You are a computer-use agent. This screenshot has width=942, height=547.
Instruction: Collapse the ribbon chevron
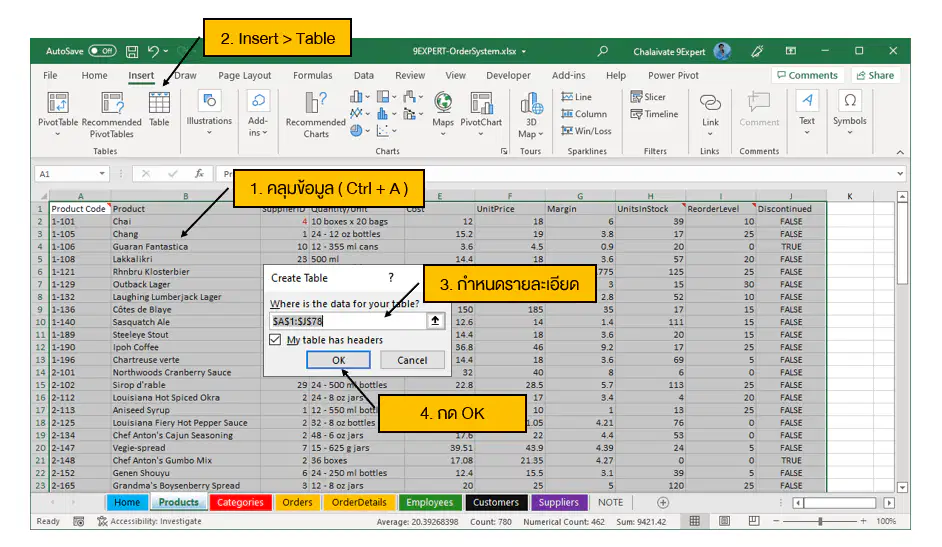900,153
